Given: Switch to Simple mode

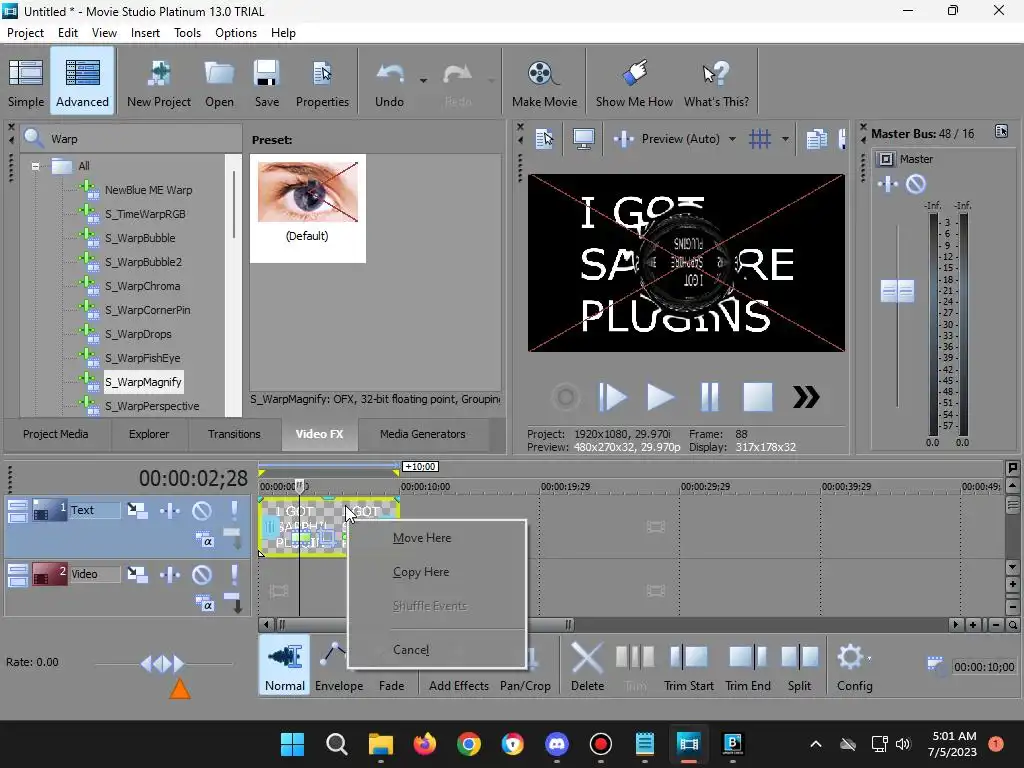Looking at the screenshot, I should (x=26, y=83).
